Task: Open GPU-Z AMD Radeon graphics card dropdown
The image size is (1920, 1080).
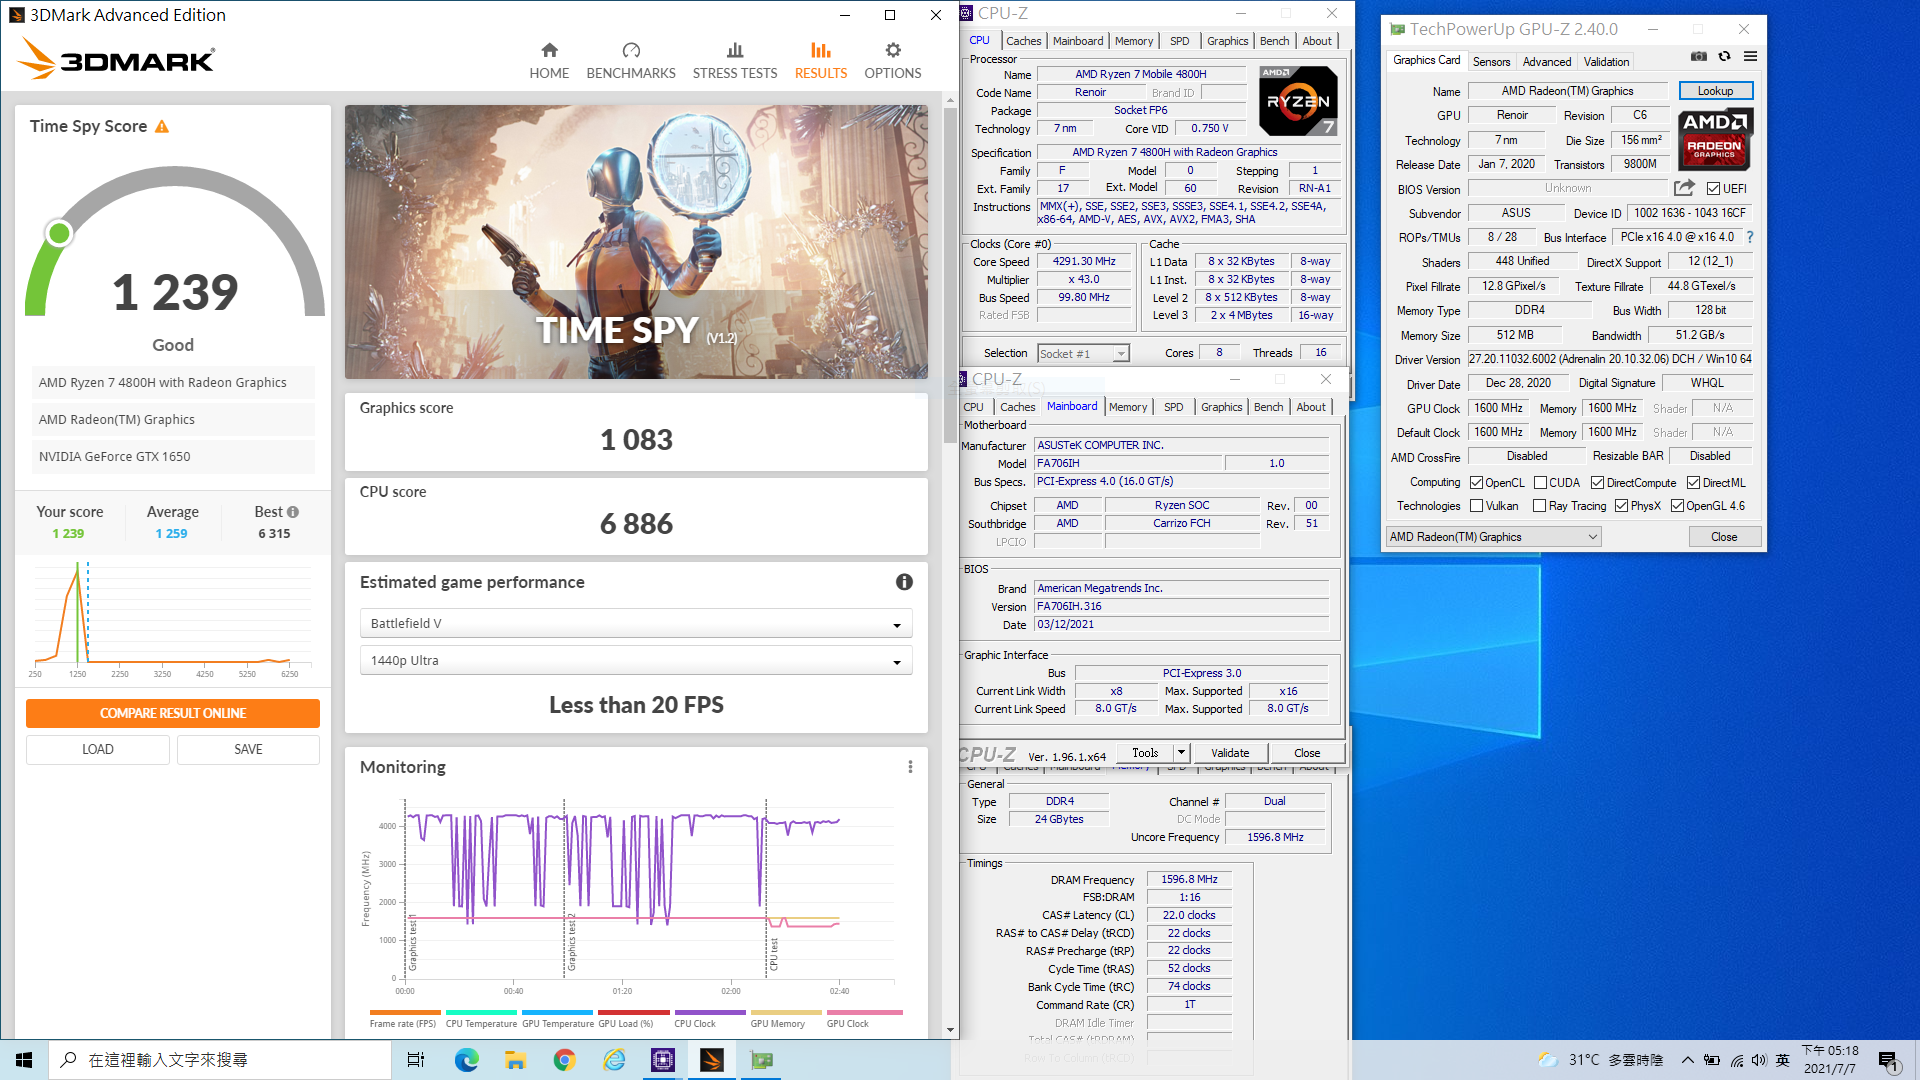Action: 1494,537
